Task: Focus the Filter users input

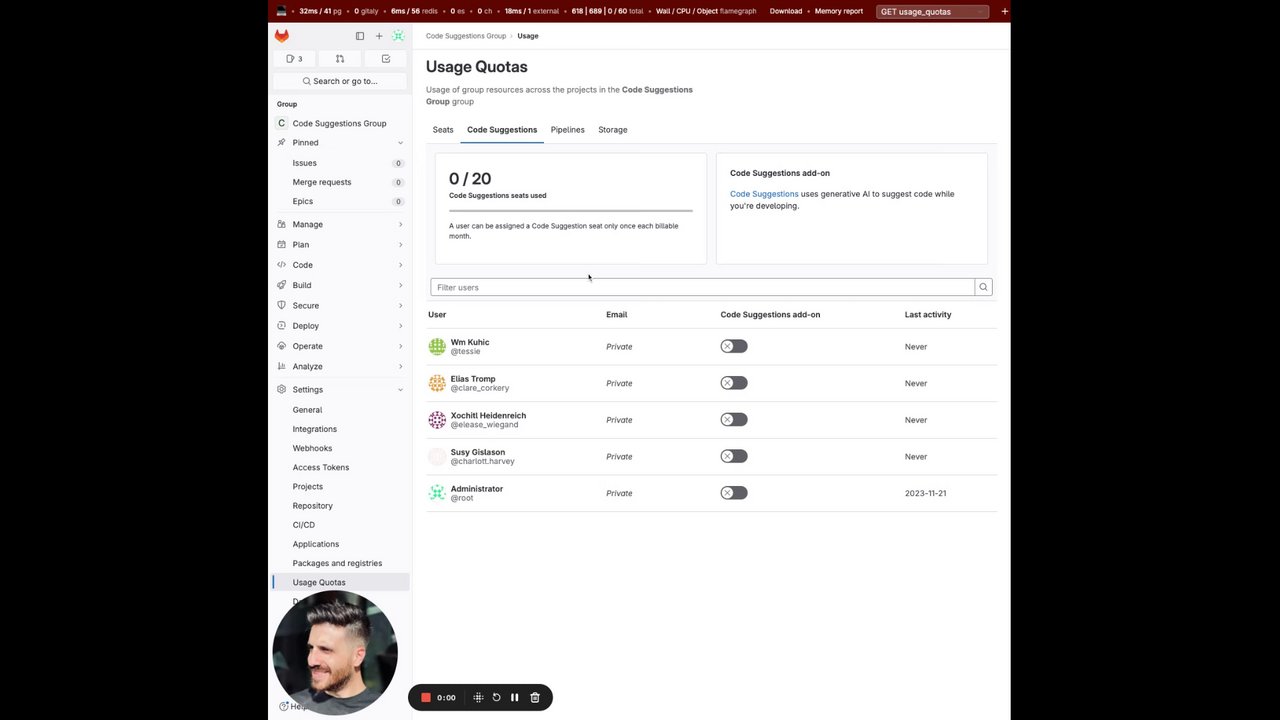Action: (703, 287)
